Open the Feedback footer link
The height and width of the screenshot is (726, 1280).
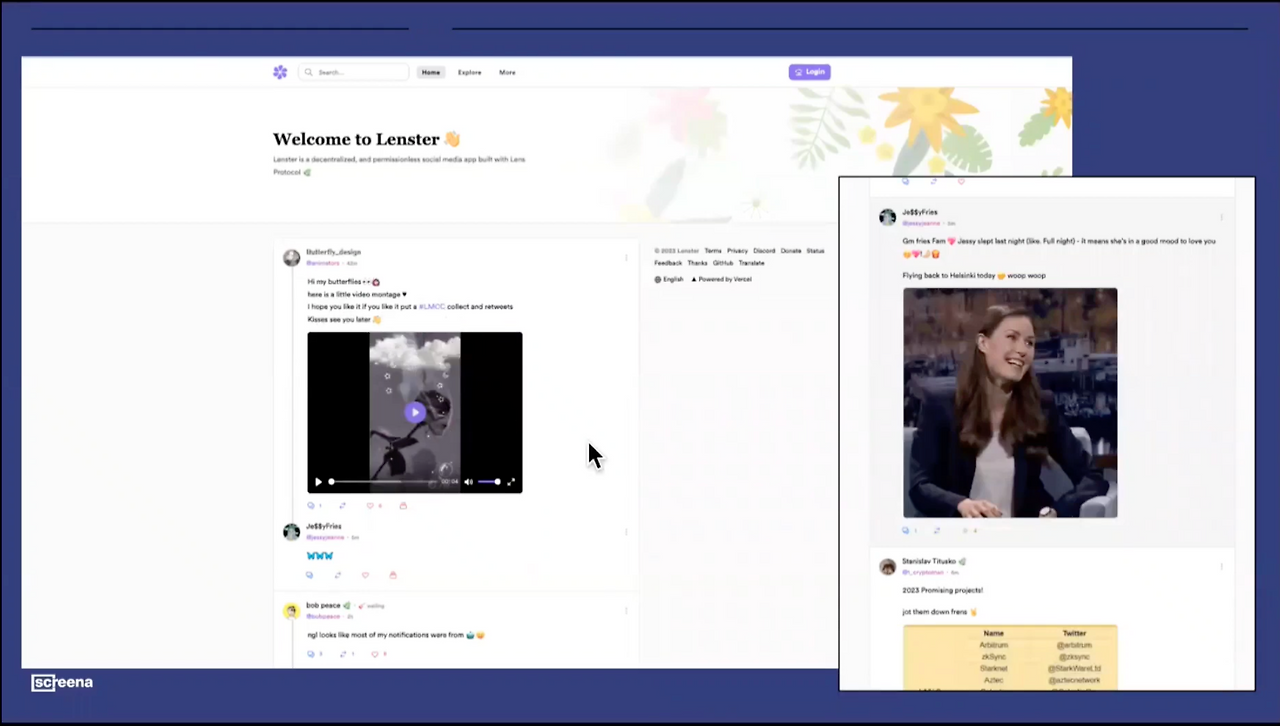(x=668, y=263)
